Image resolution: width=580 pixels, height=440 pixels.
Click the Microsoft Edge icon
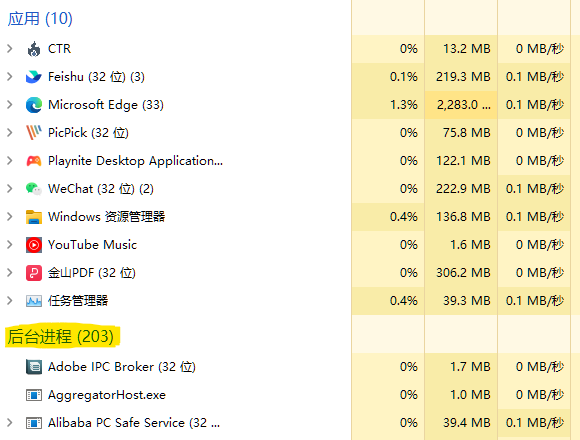point(34,105)
